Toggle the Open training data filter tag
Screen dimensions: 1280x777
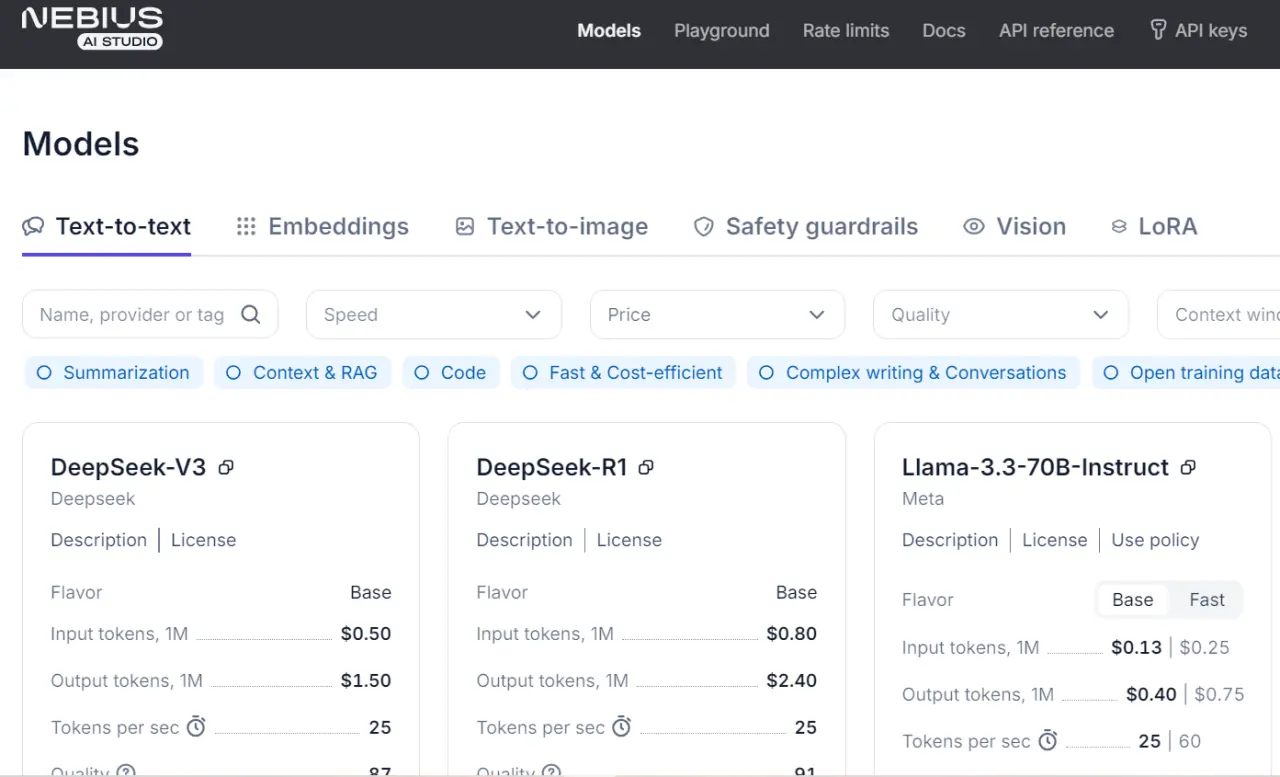click(x=1186, y=373)
